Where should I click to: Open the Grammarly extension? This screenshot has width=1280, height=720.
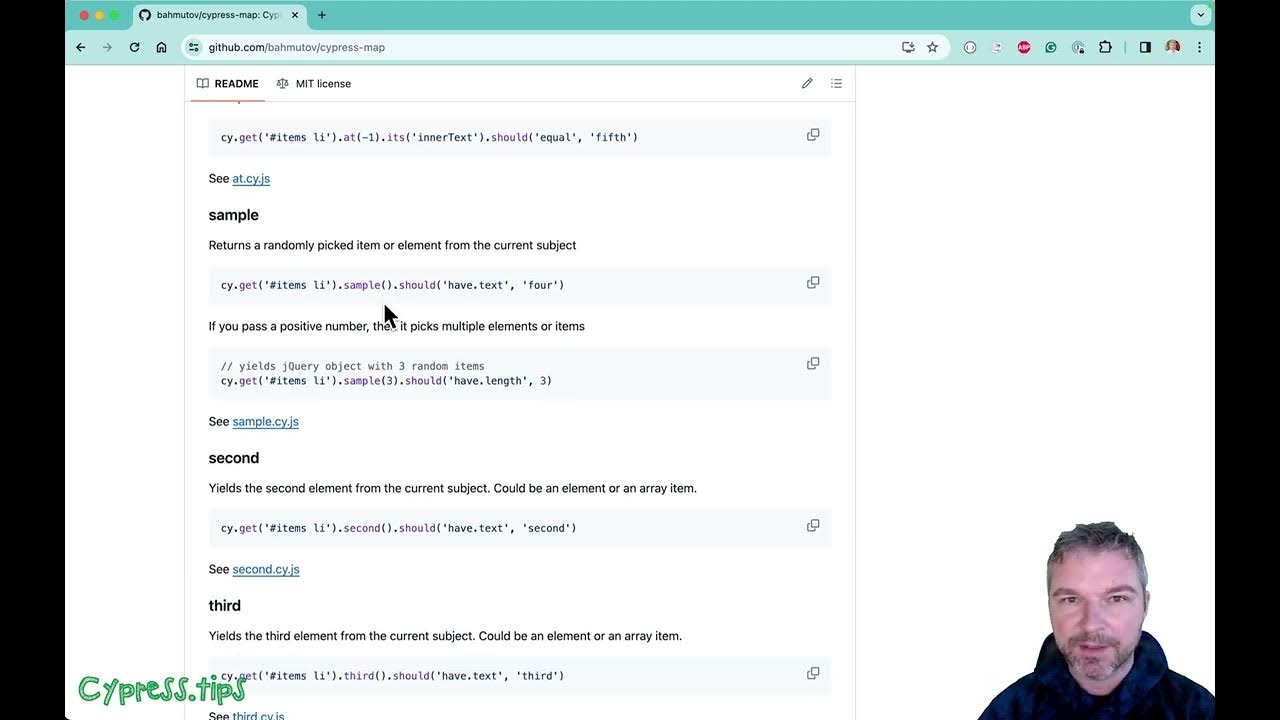click(x=1051, y=47)
